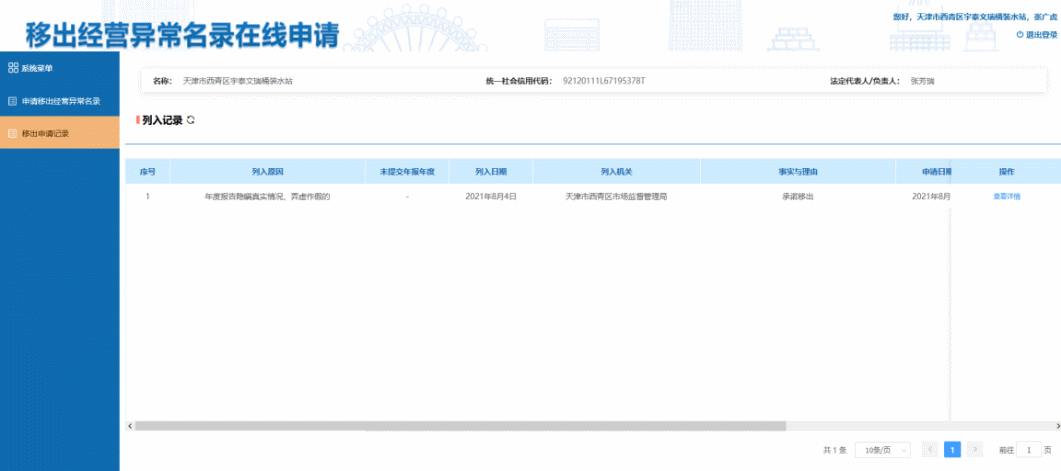Image resolution: width=1061 pixels, height=471 pixels.
Task: Click the 列入机关 column header
Action: point(616,172)
